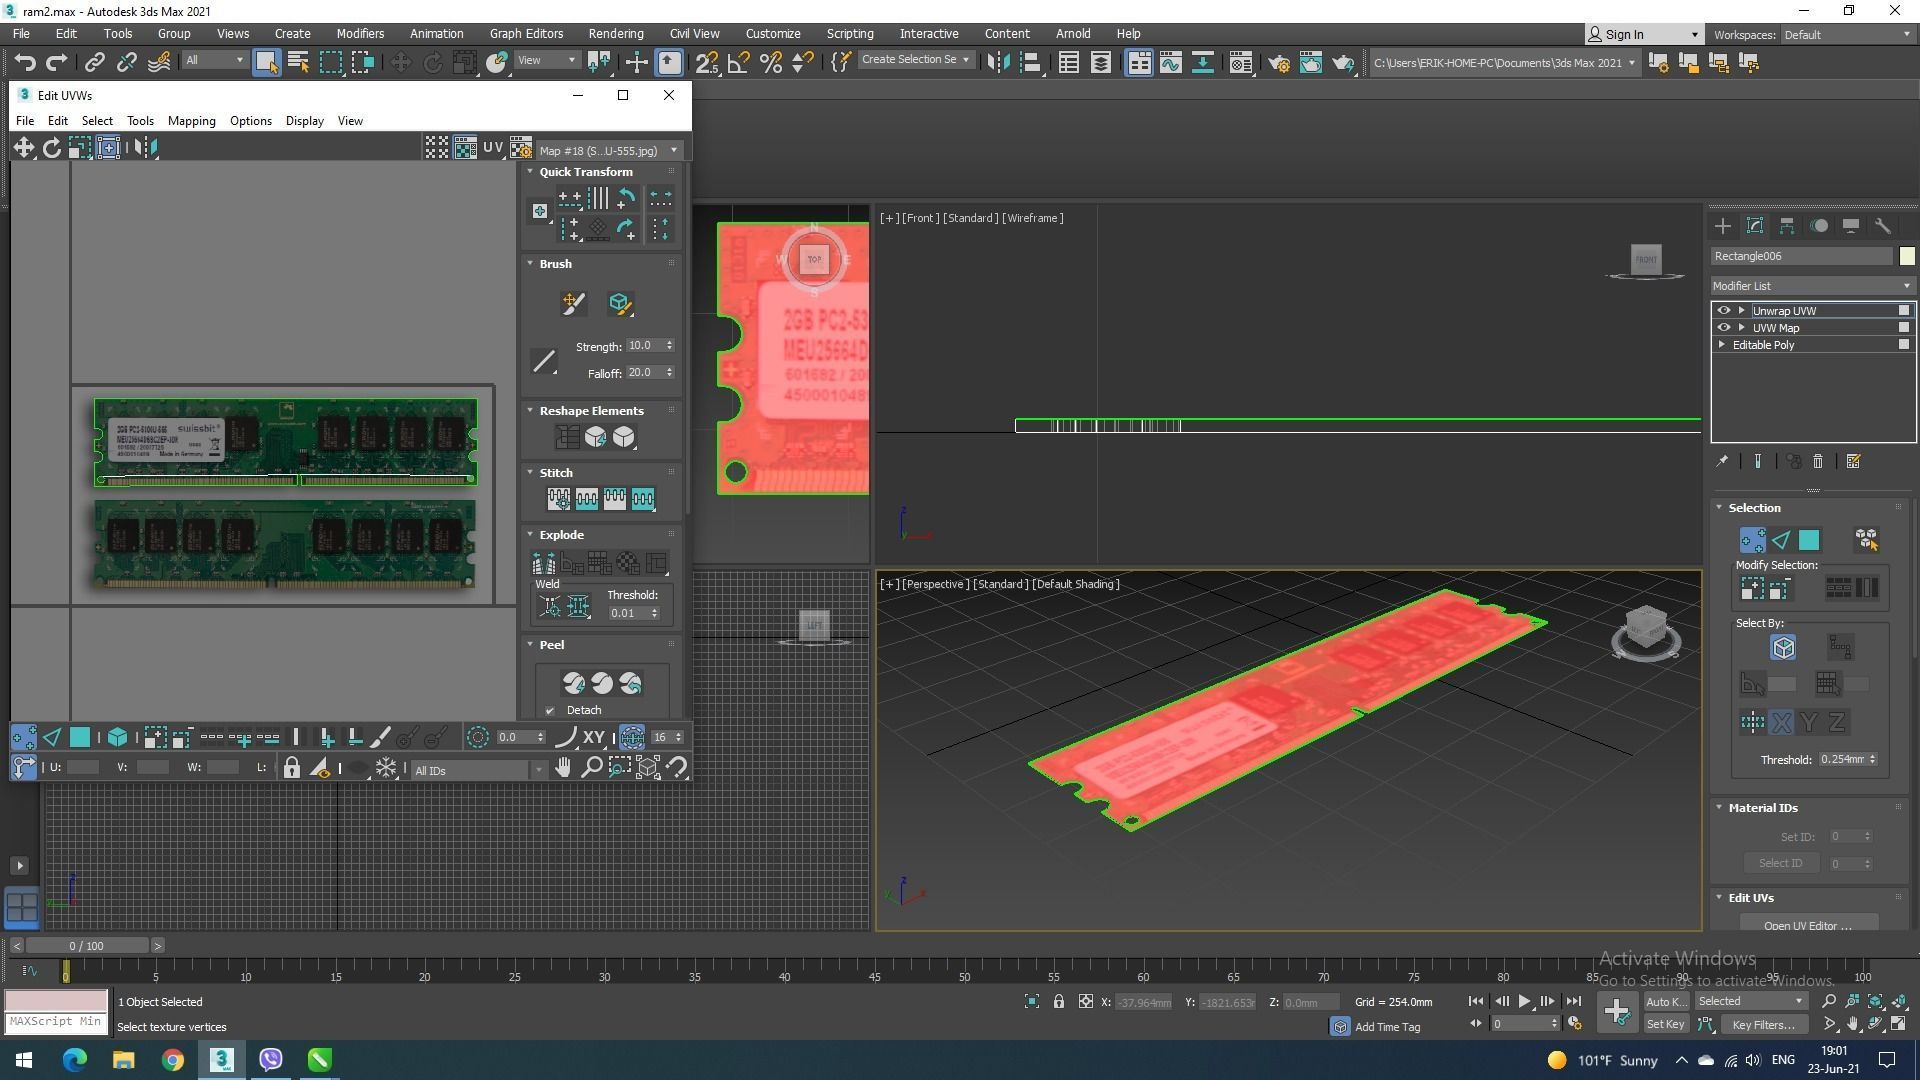
Task: Toggle the Detach checkbox in Peel rollout
Action: 550,711
